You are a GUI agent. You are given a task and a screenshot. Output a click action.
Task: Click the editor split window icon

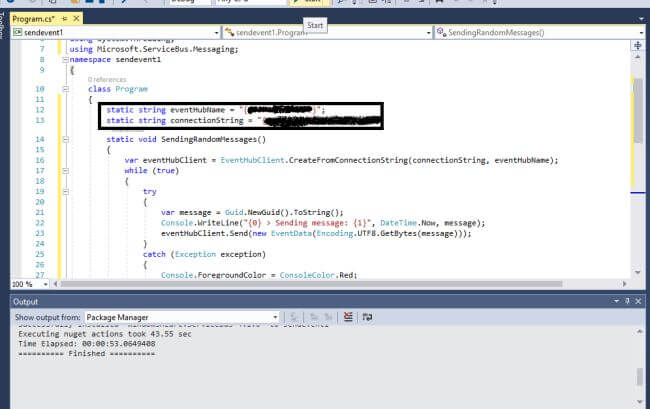pos(638,45)
